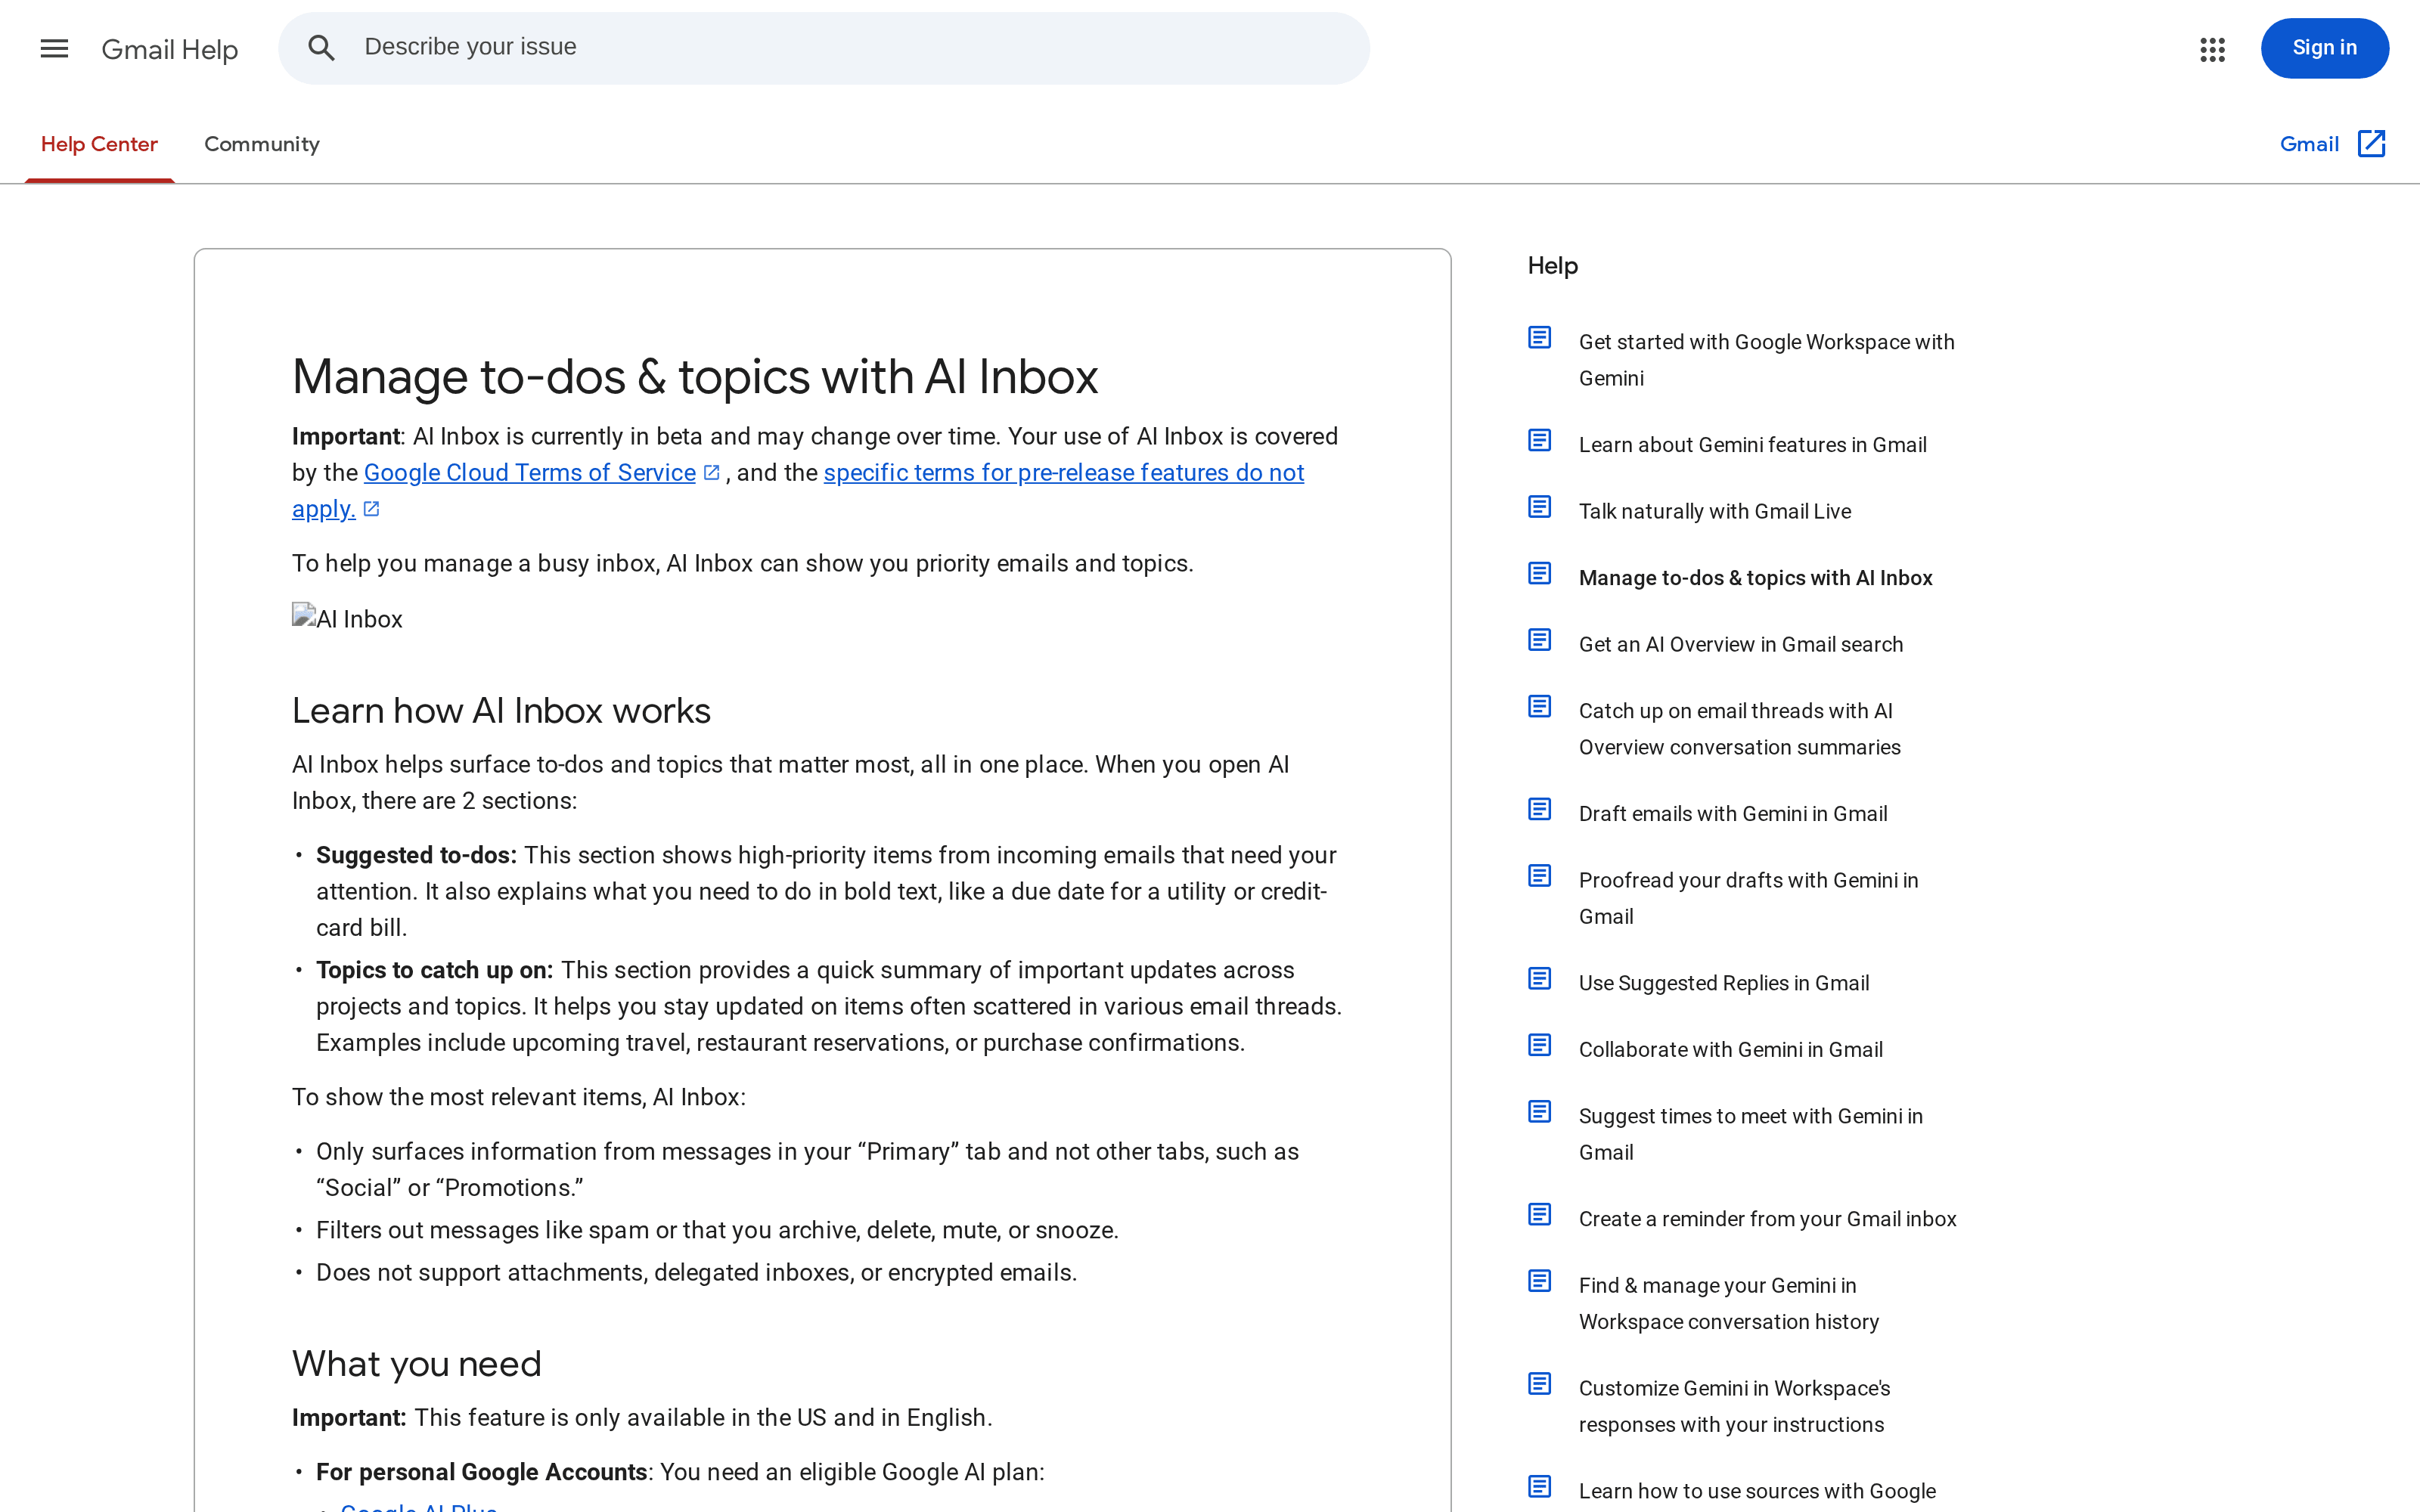2420x1512 pixels.
Task: Open the Google apps grid
Action: tap(2212, 49)
